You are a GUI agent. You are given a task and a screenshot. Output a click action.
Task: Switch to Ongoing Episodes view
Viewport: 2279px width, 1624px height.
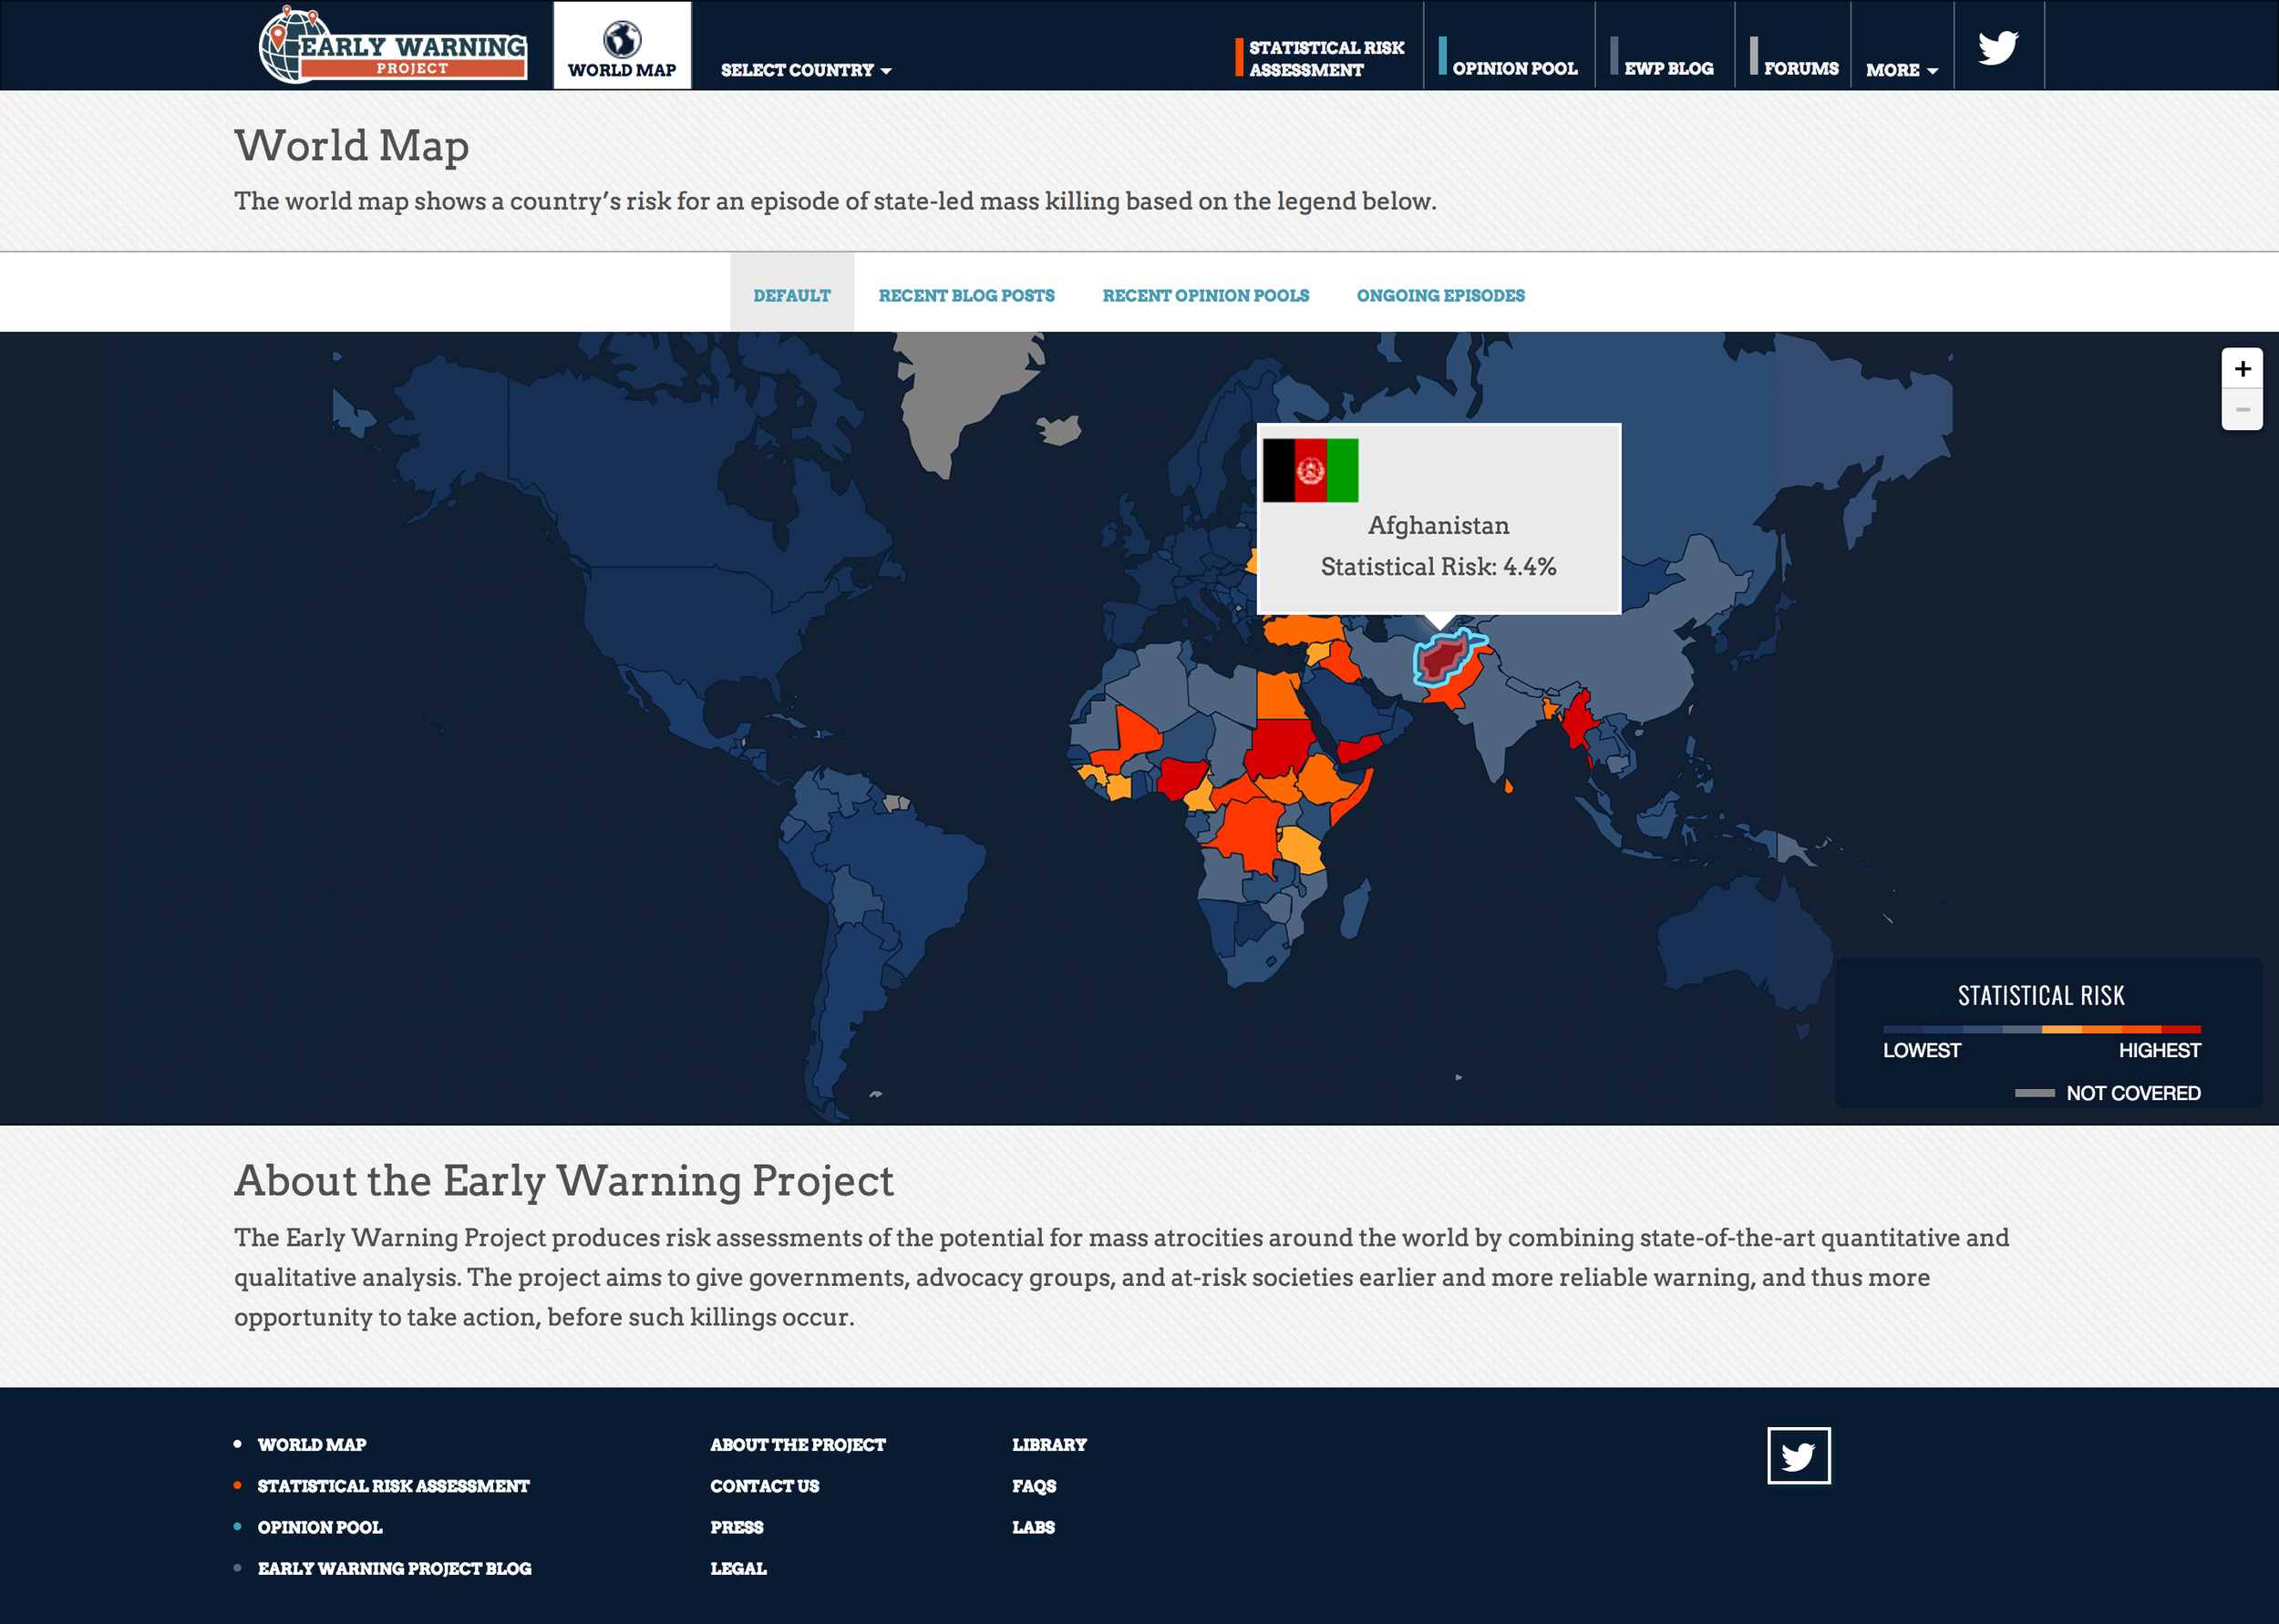click(x=1440, y=295)
